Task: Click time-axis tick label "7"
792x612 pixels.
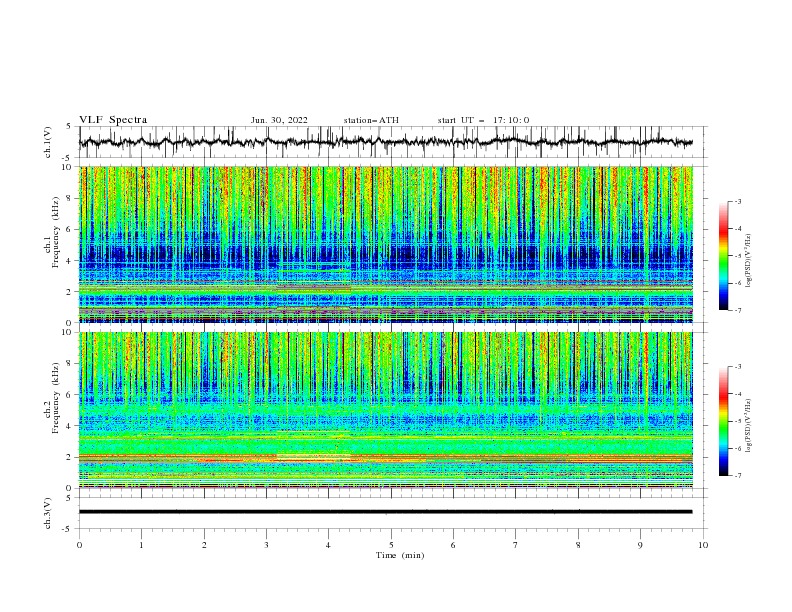Action: click(x=516, y=545)
